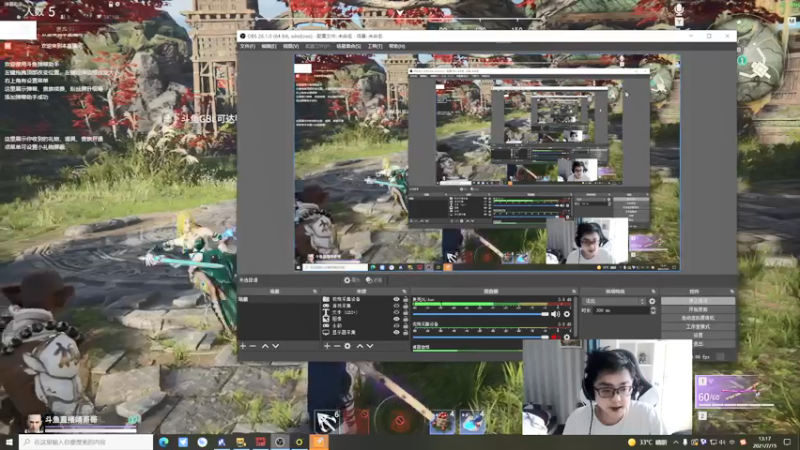Open the 场景集合(S) menu in OBS
The height and width of the screenshot is (450, 800).
point(348,46)
